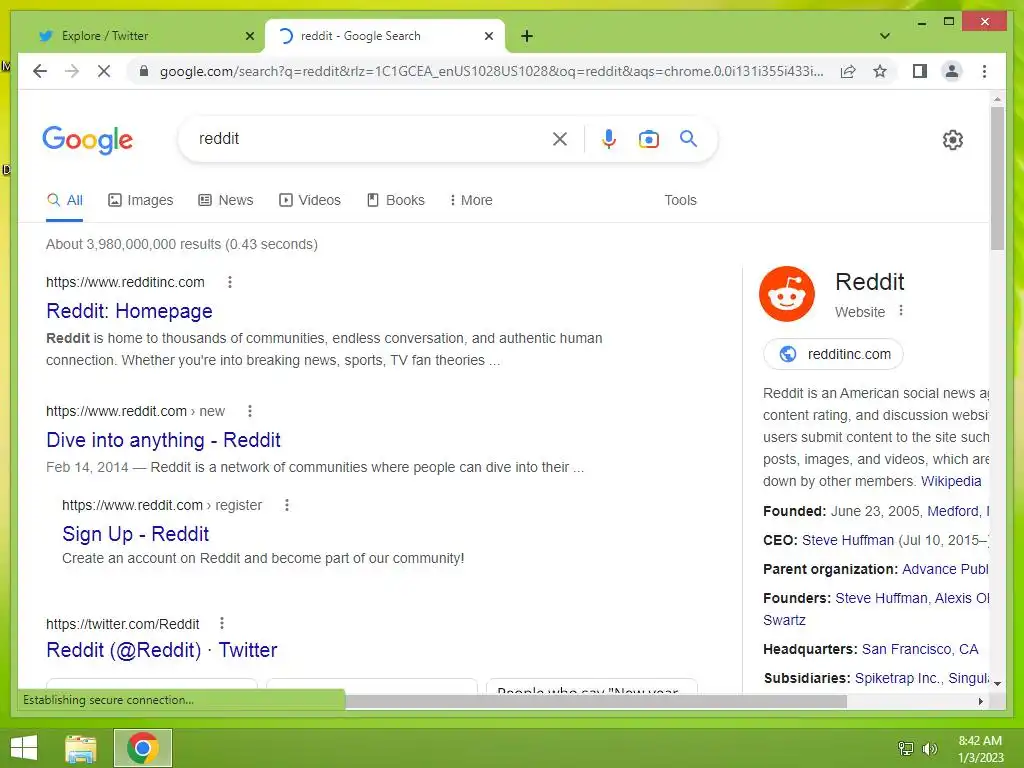Open search Tools
The width and height of the screenshot is (1024, 768).
(x=680, y=200)
